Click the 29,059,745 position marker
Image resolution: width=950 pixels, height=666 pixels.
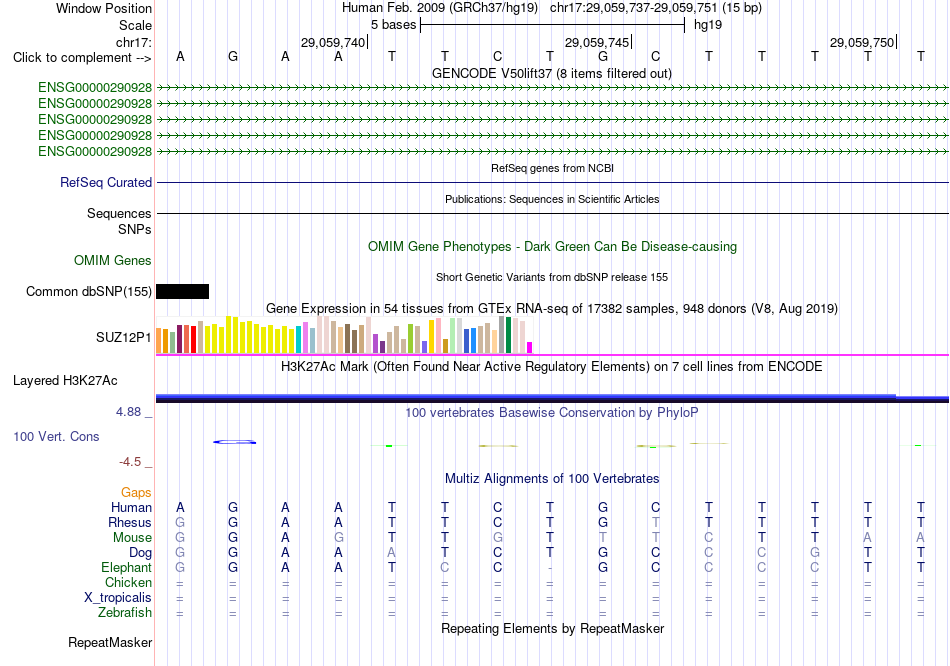pyautogui.click(x=597, y=42)
